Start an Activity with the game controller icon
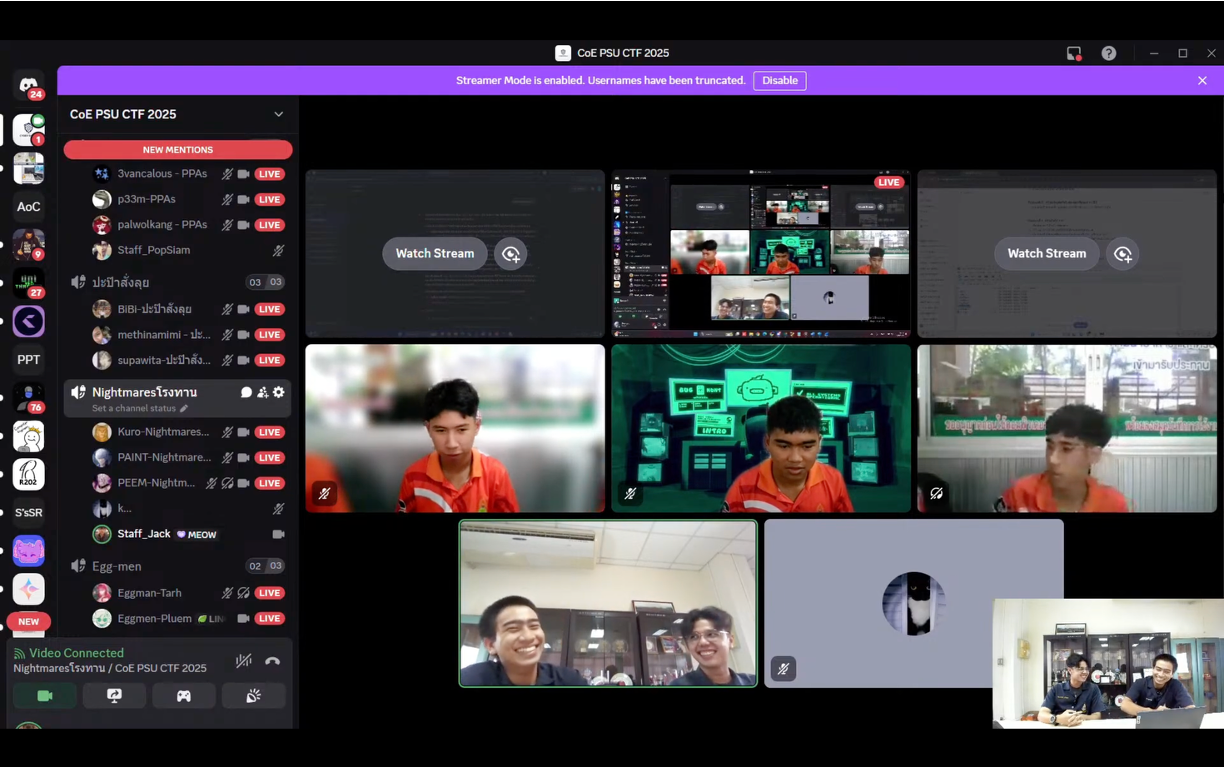 [184, 695]
